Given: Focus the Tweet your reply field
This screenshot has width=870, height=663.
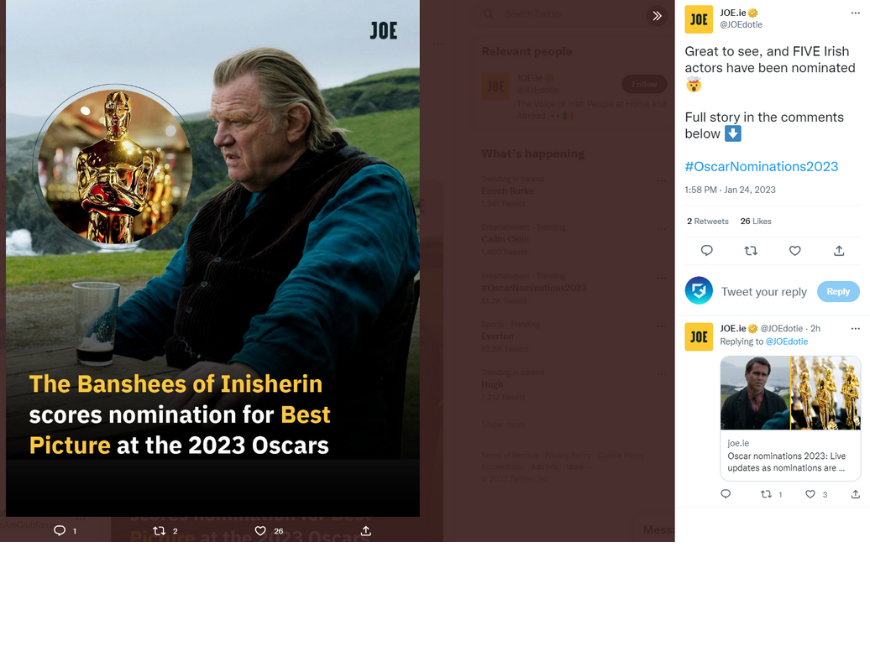Looking at the screenshot, I should [x=764, y=292].
